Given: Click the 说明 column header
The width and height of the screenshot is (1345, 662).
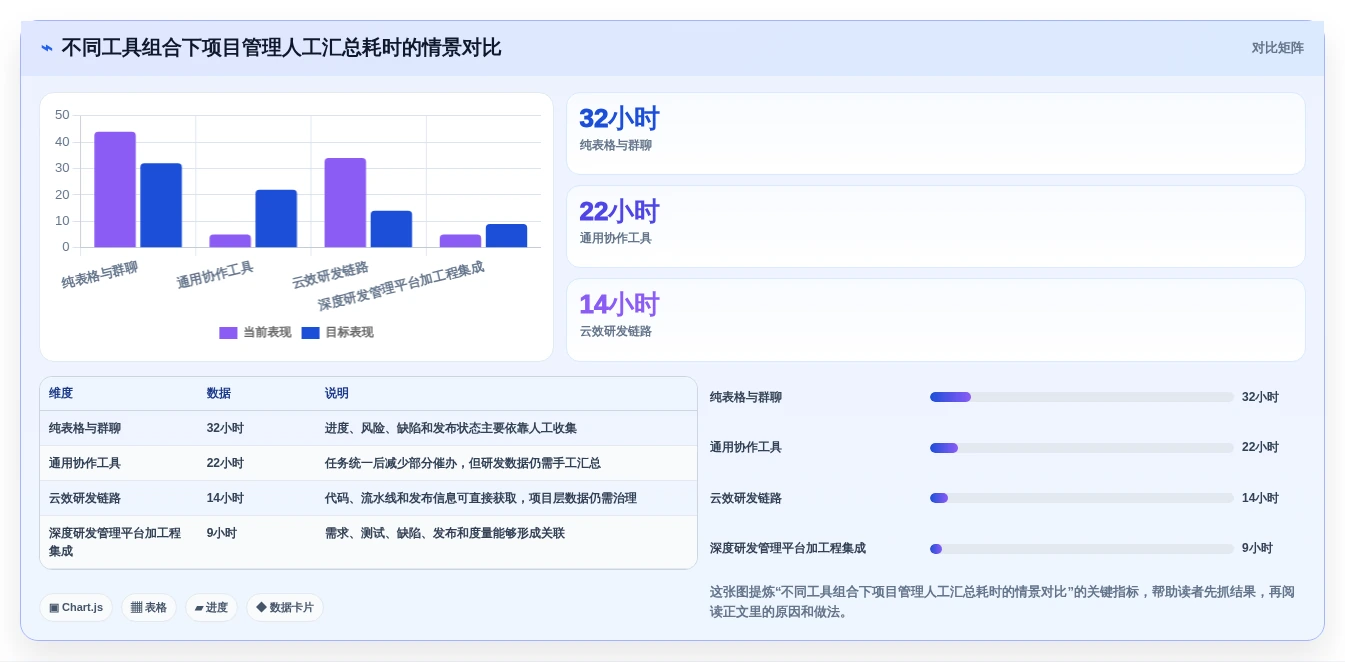Looking at the screenshot, I should coord(337,393).
